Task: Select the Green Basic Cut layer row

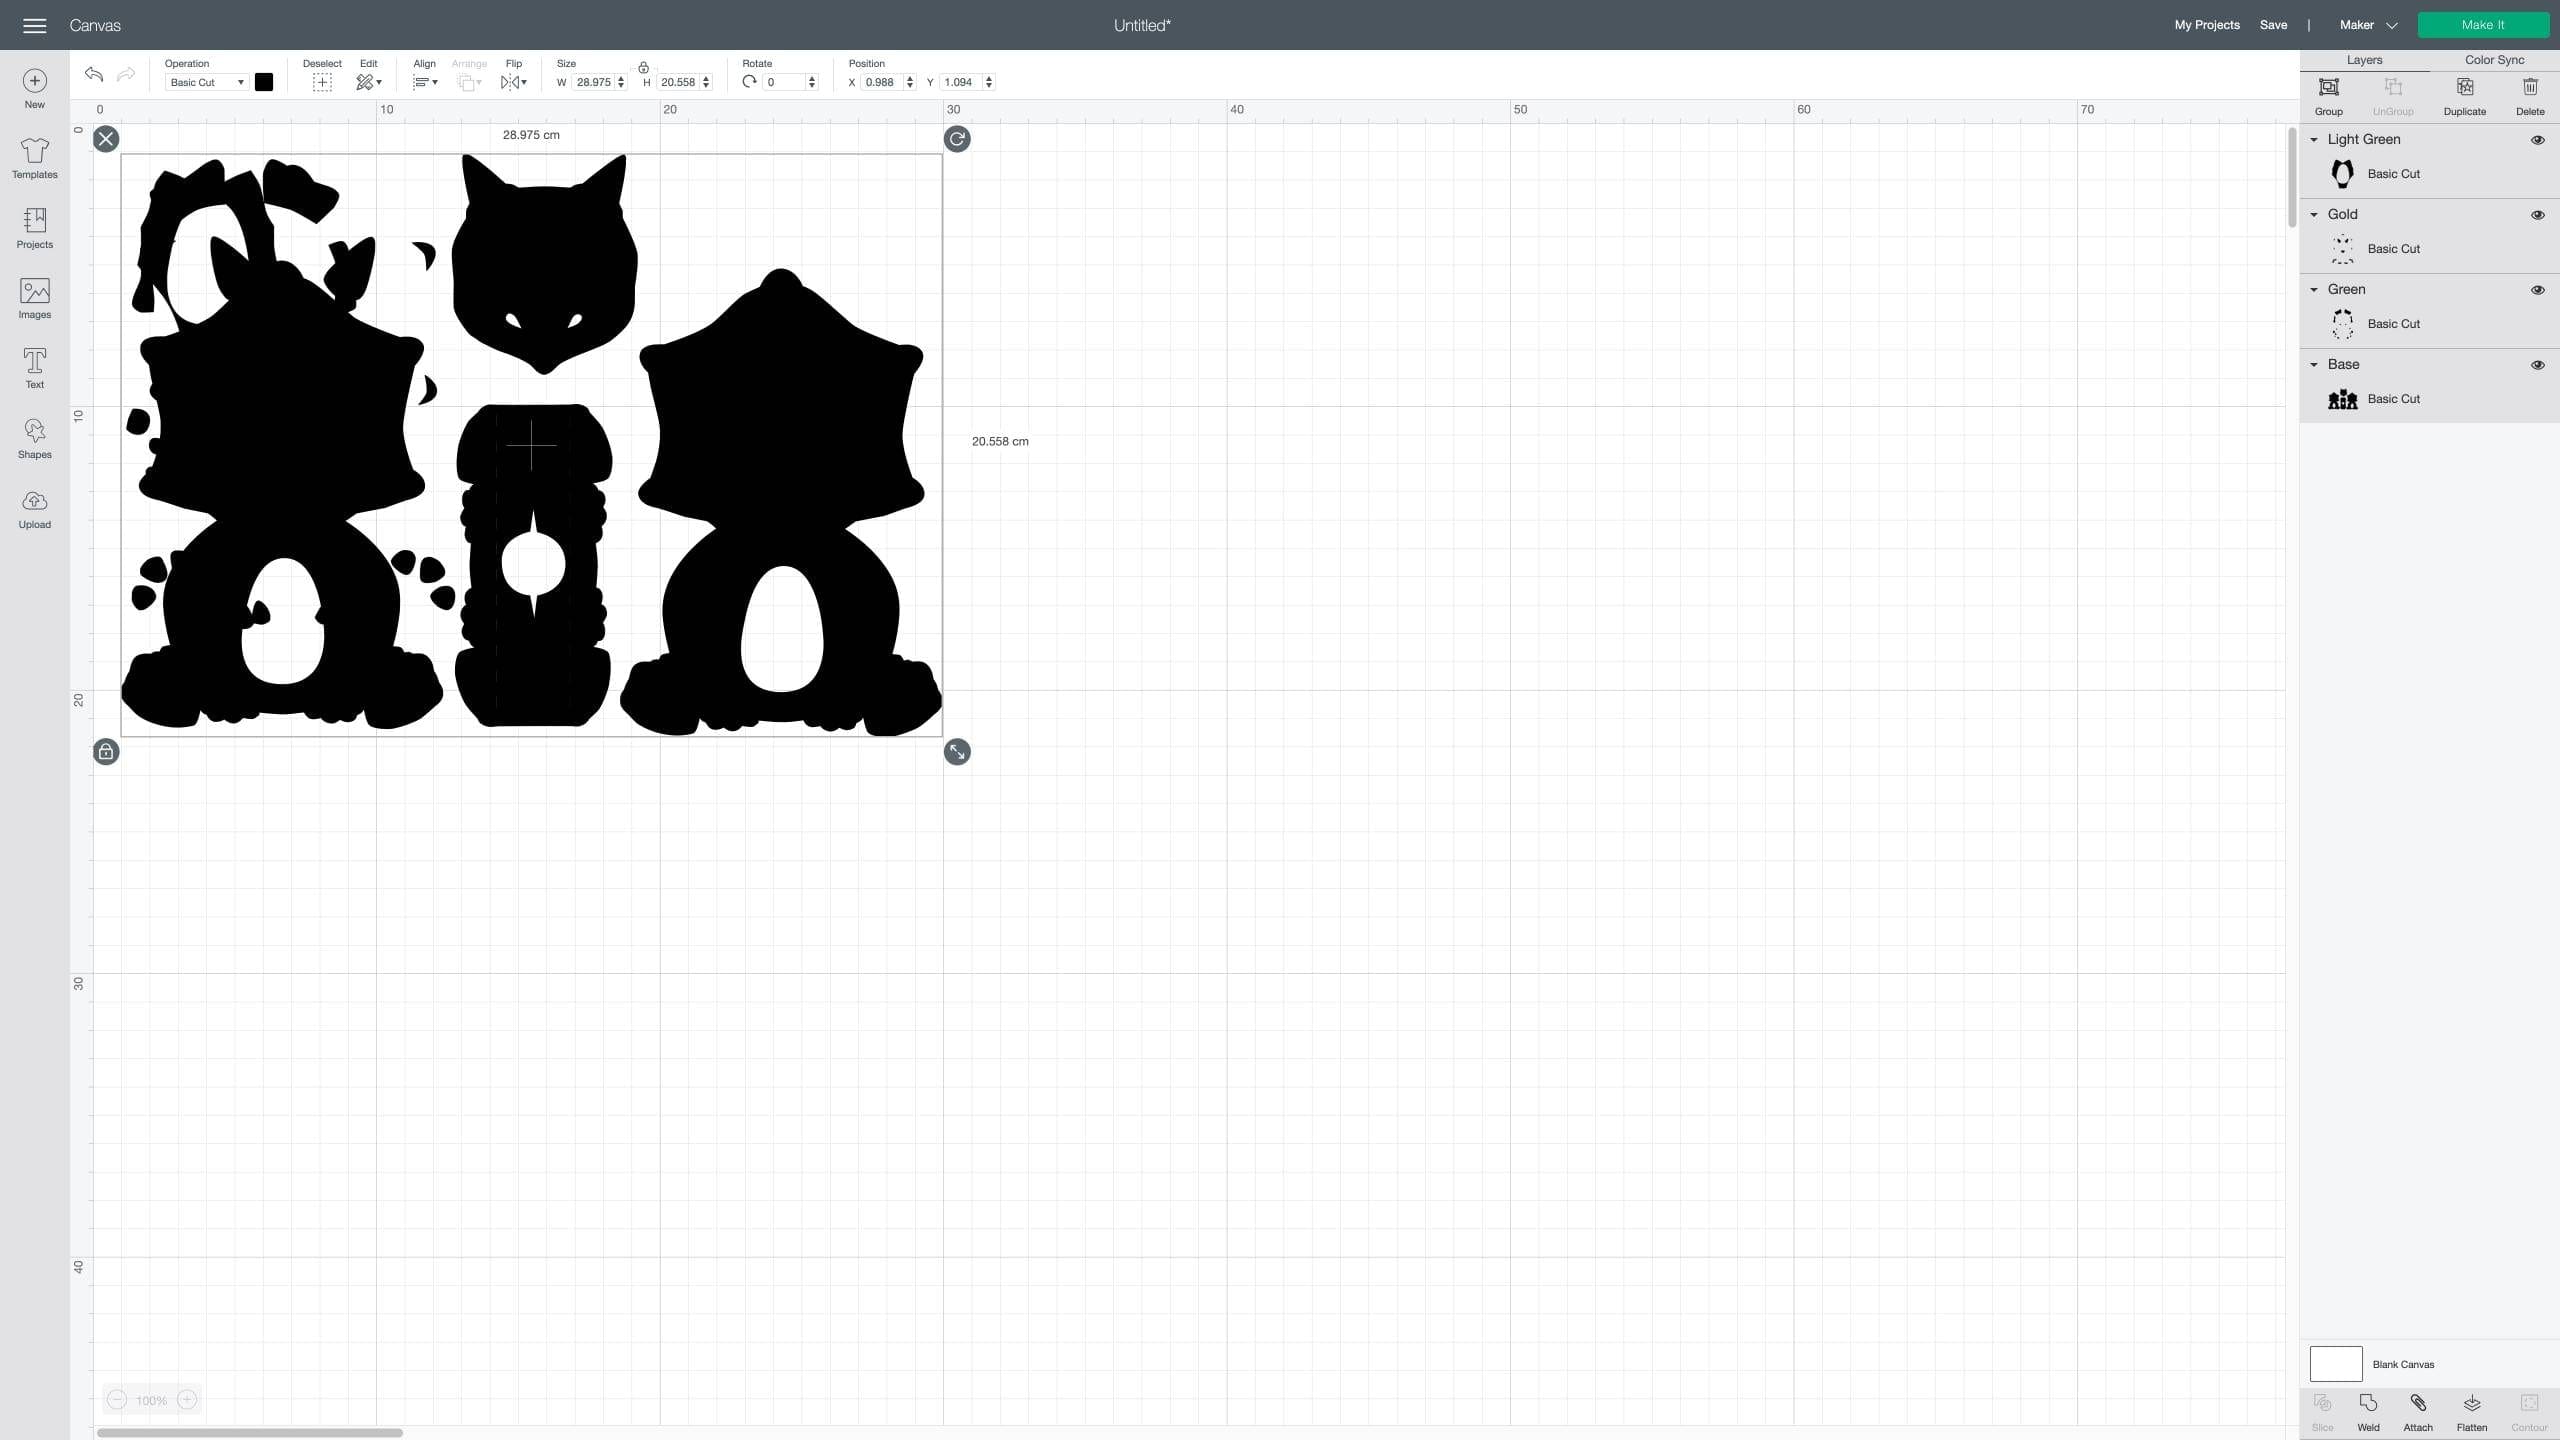Action: pyautogui.click(x=2429, y=324)
